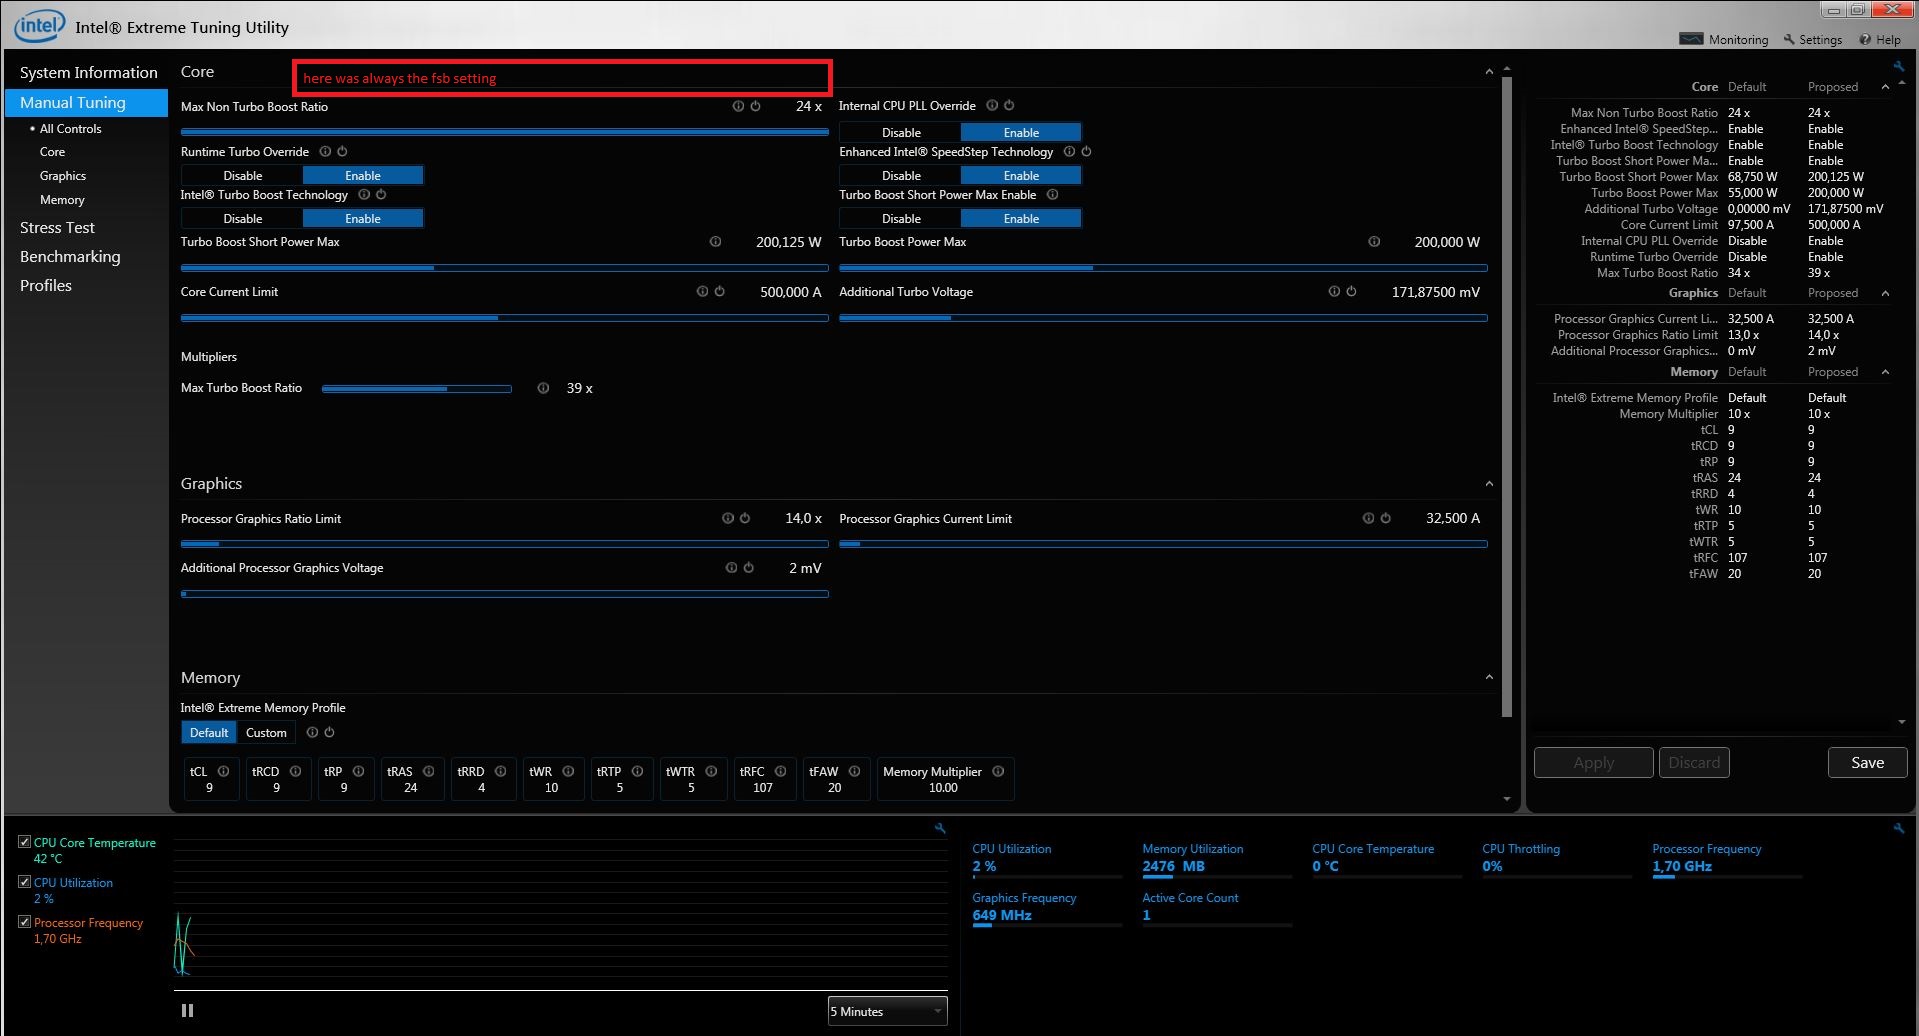Collapse the Core group in proposed settings panel

pos(1885,87)
